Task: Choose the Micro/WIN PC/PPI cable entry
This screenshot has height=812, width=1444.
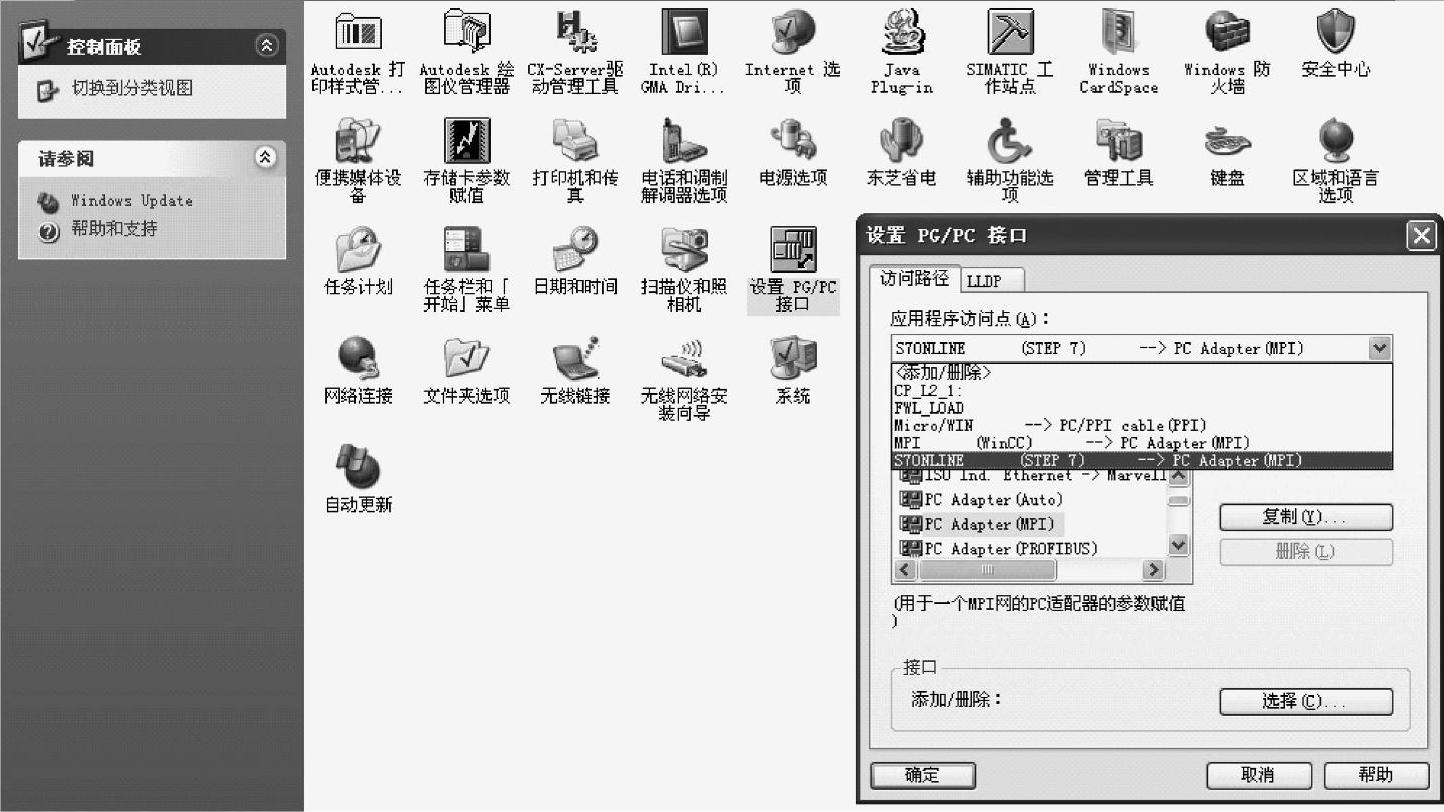Action: click(1142, 425)
